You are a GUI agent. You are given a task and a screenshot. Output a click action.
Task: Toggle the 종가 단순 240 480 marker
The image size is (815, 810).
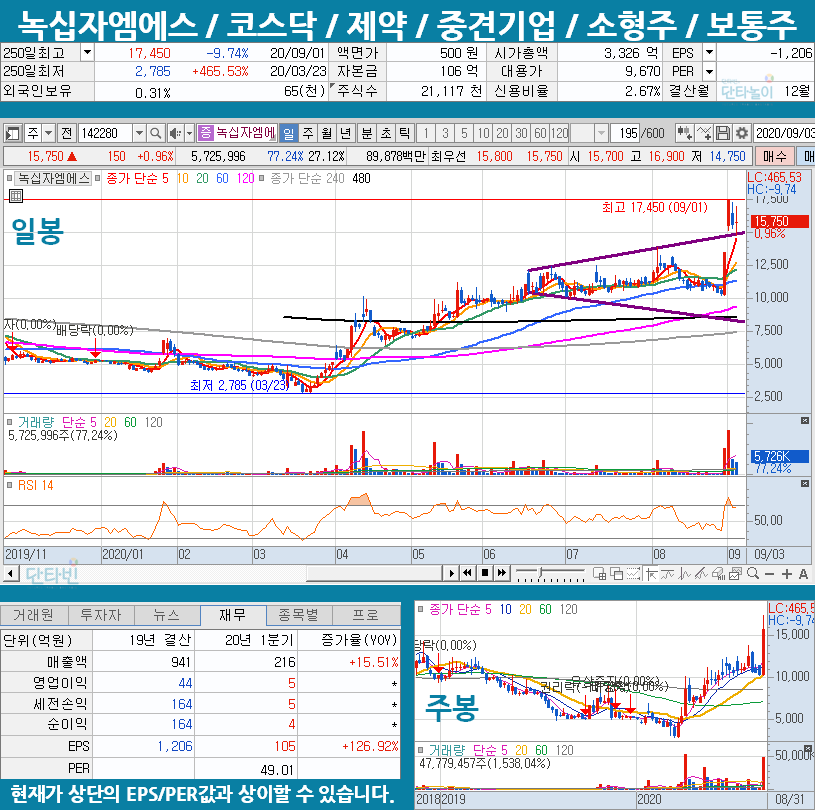coord(261,178)
